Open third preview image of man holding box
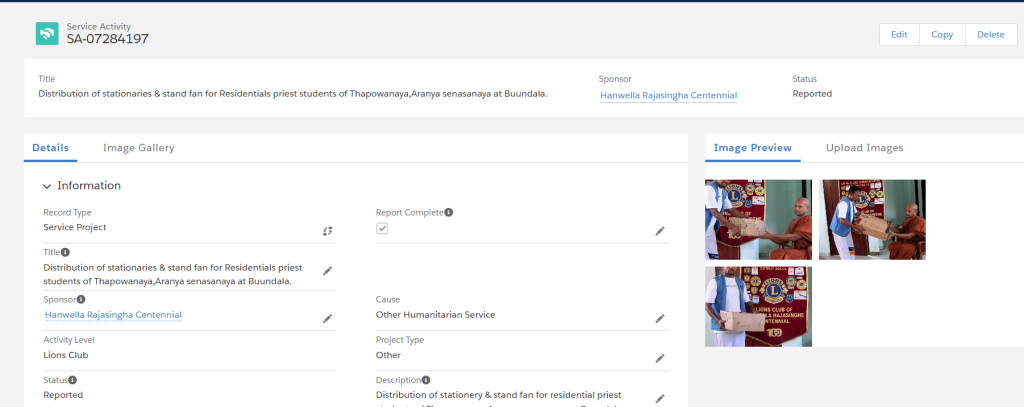This screenshot has width=1024, height=407. 758,306
